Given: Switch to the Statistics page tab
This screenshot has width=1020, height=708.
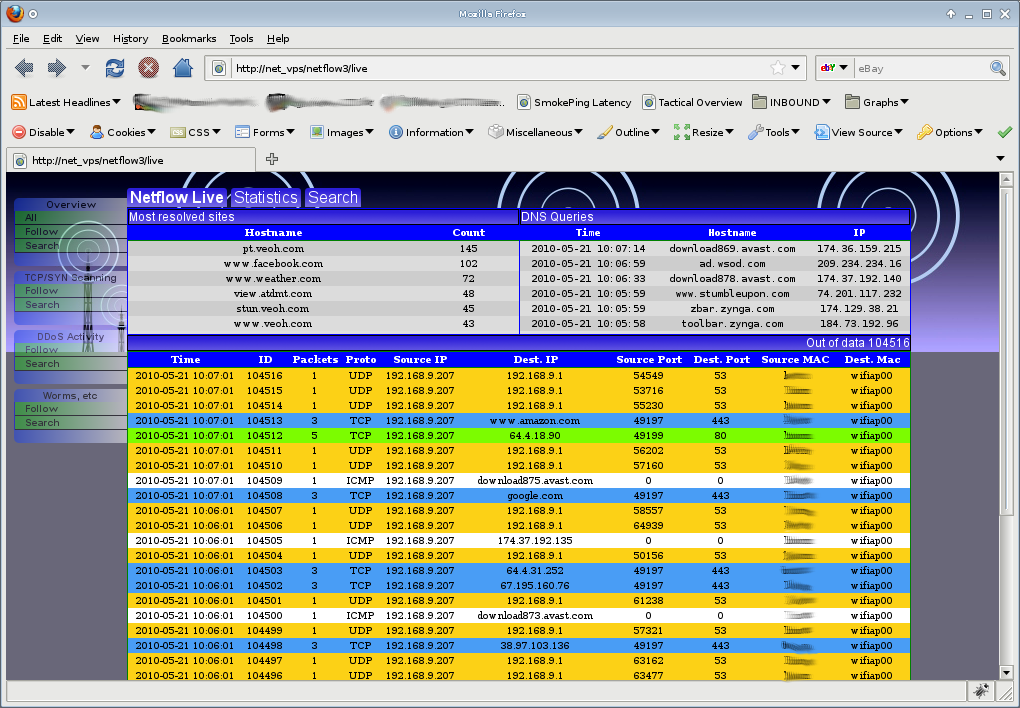Looking at the screenshot, I should coord(265,197).
